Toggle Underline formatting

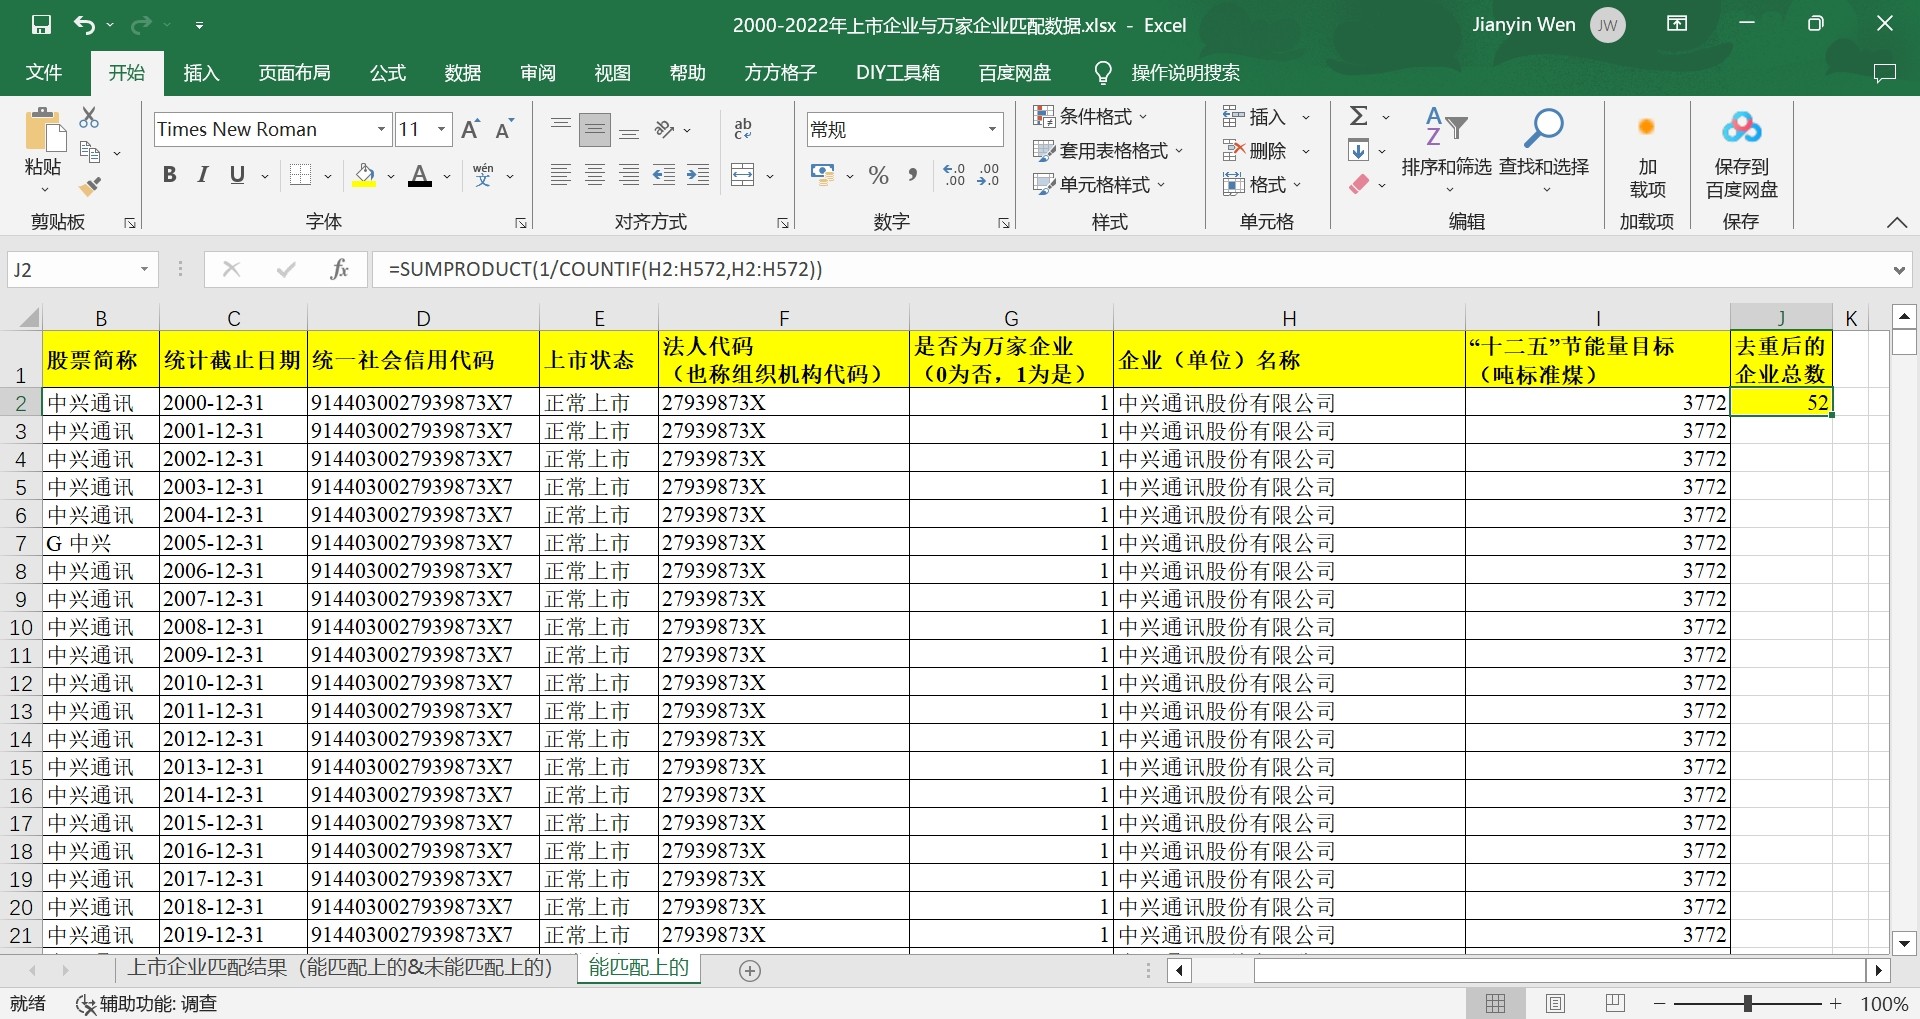(x=237, y=176)
